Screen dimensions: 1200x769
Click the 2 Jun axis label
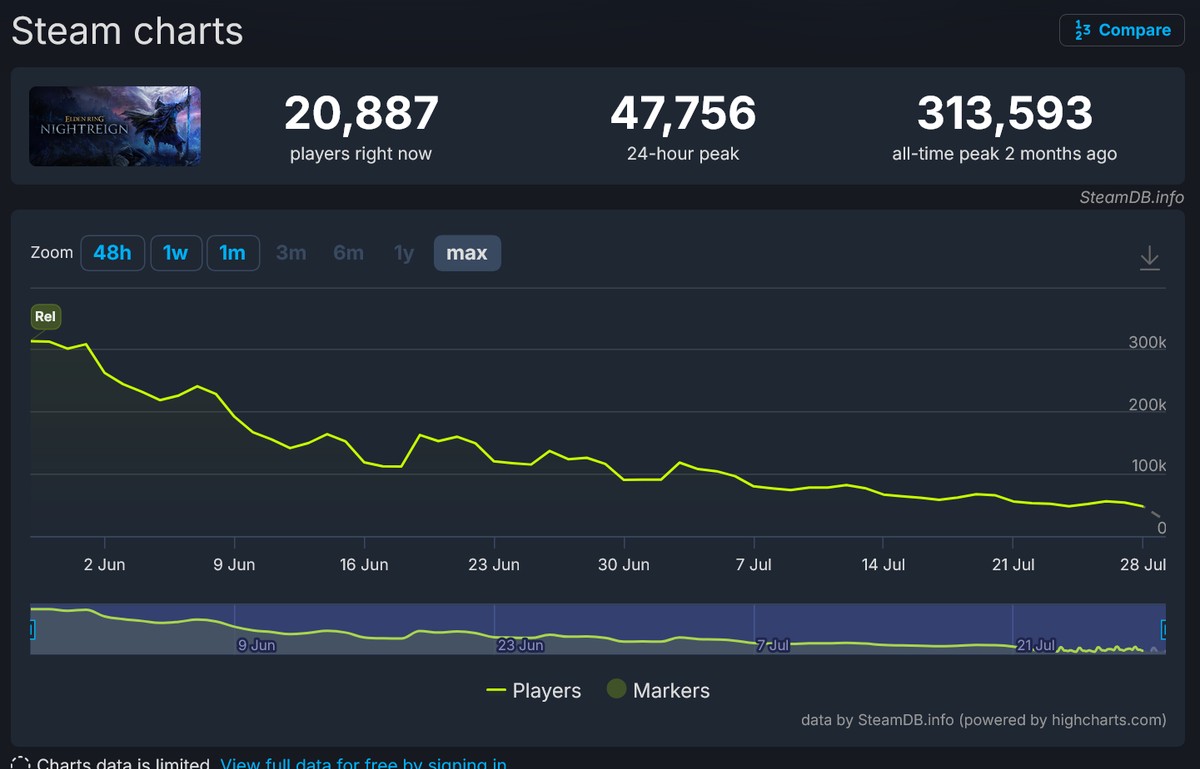pos(104,564)
